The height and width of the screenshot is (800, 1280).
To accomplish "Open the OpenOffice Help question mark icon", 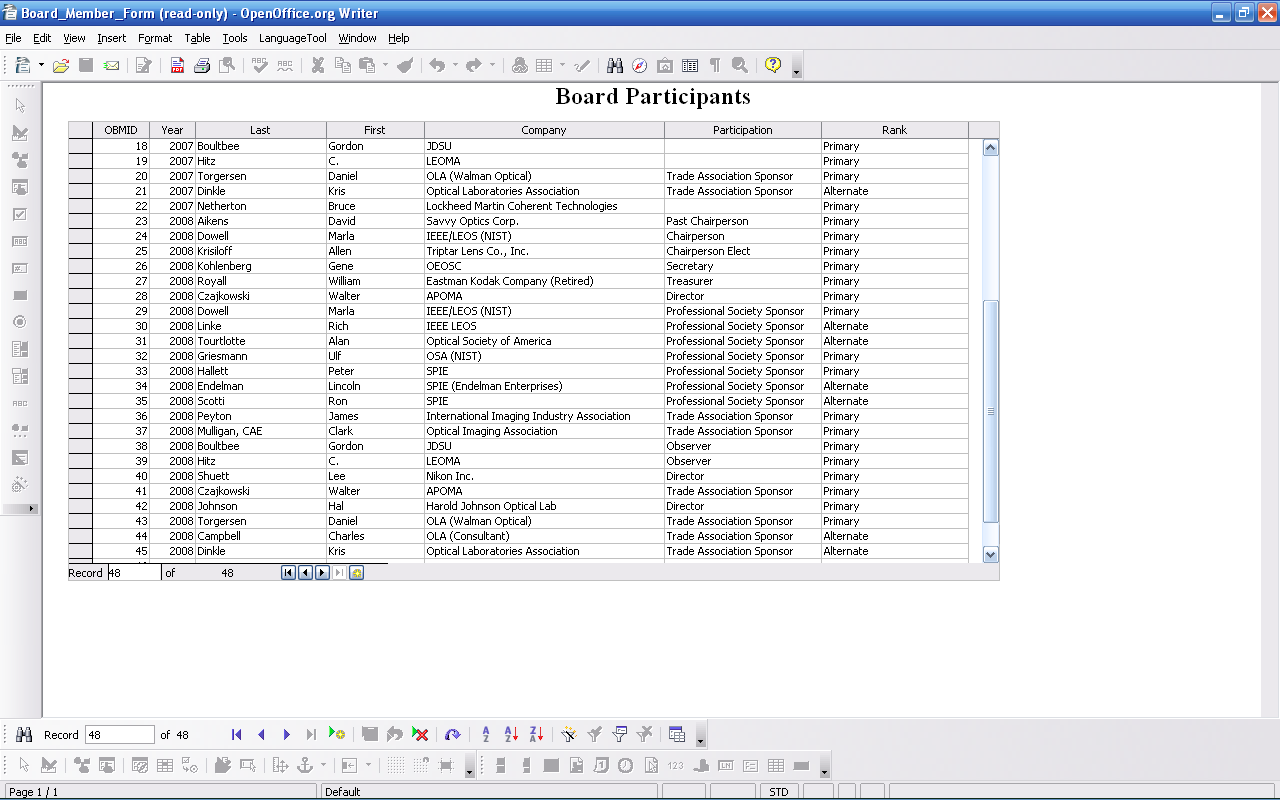I will click(x=773, y=66).
